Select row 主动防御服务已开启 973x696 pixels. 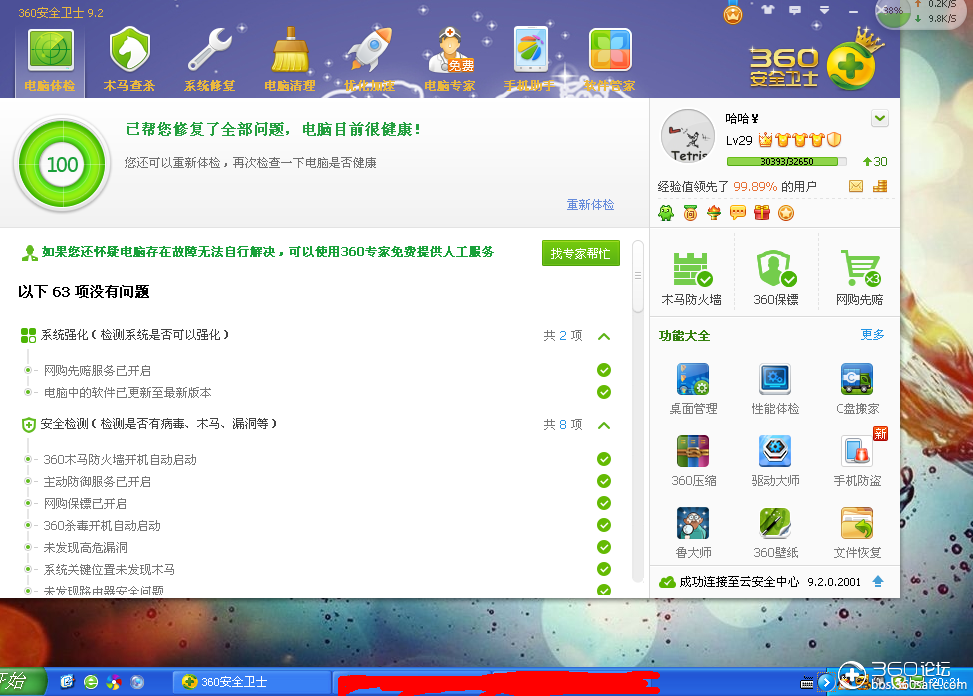(x=316, y=481)
